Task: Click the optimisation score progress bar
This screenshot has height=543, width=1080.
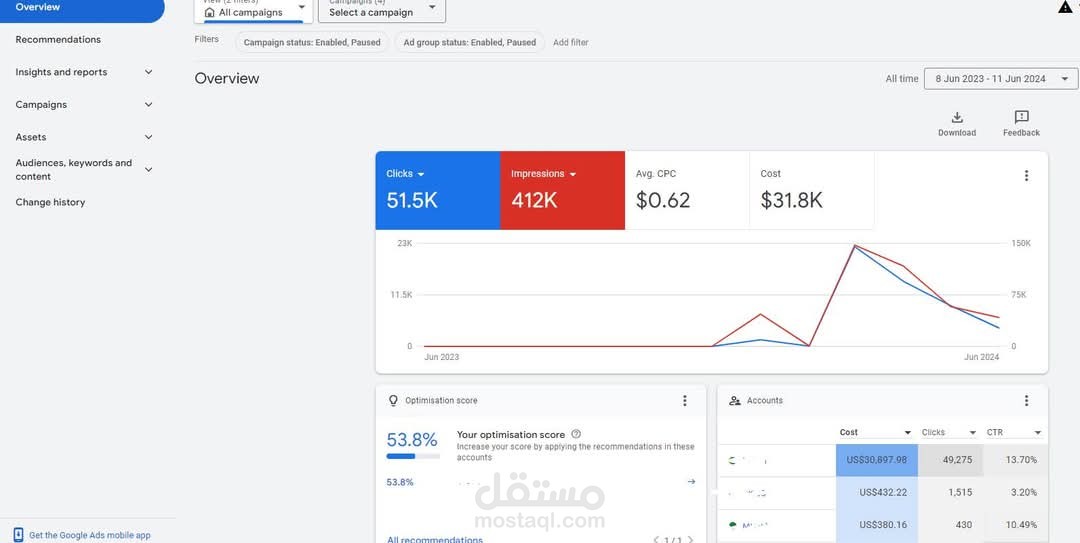Action: pyautogui.click(x=413, y=456)
